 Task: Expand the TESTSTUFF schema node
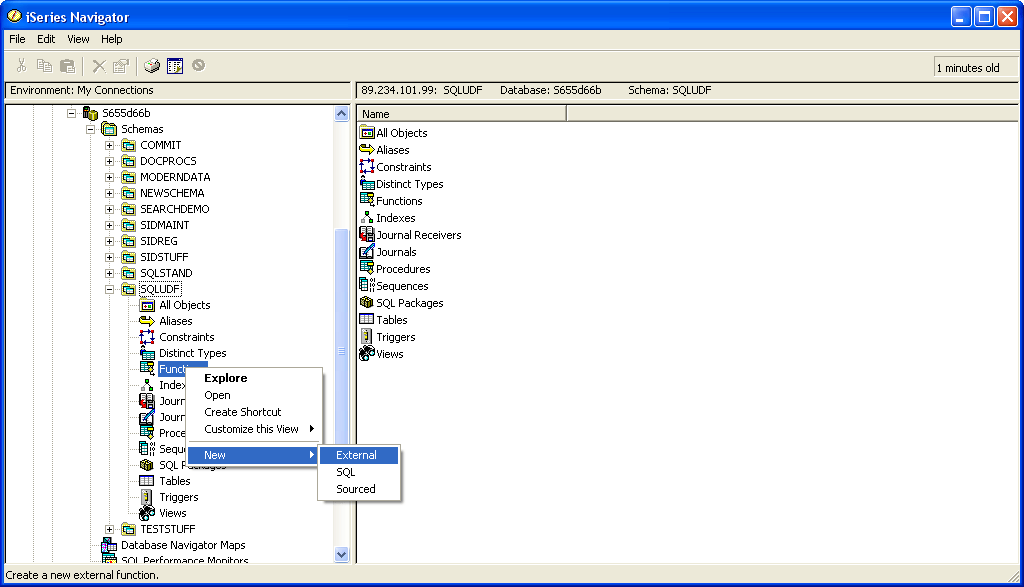tap(110, 529)
